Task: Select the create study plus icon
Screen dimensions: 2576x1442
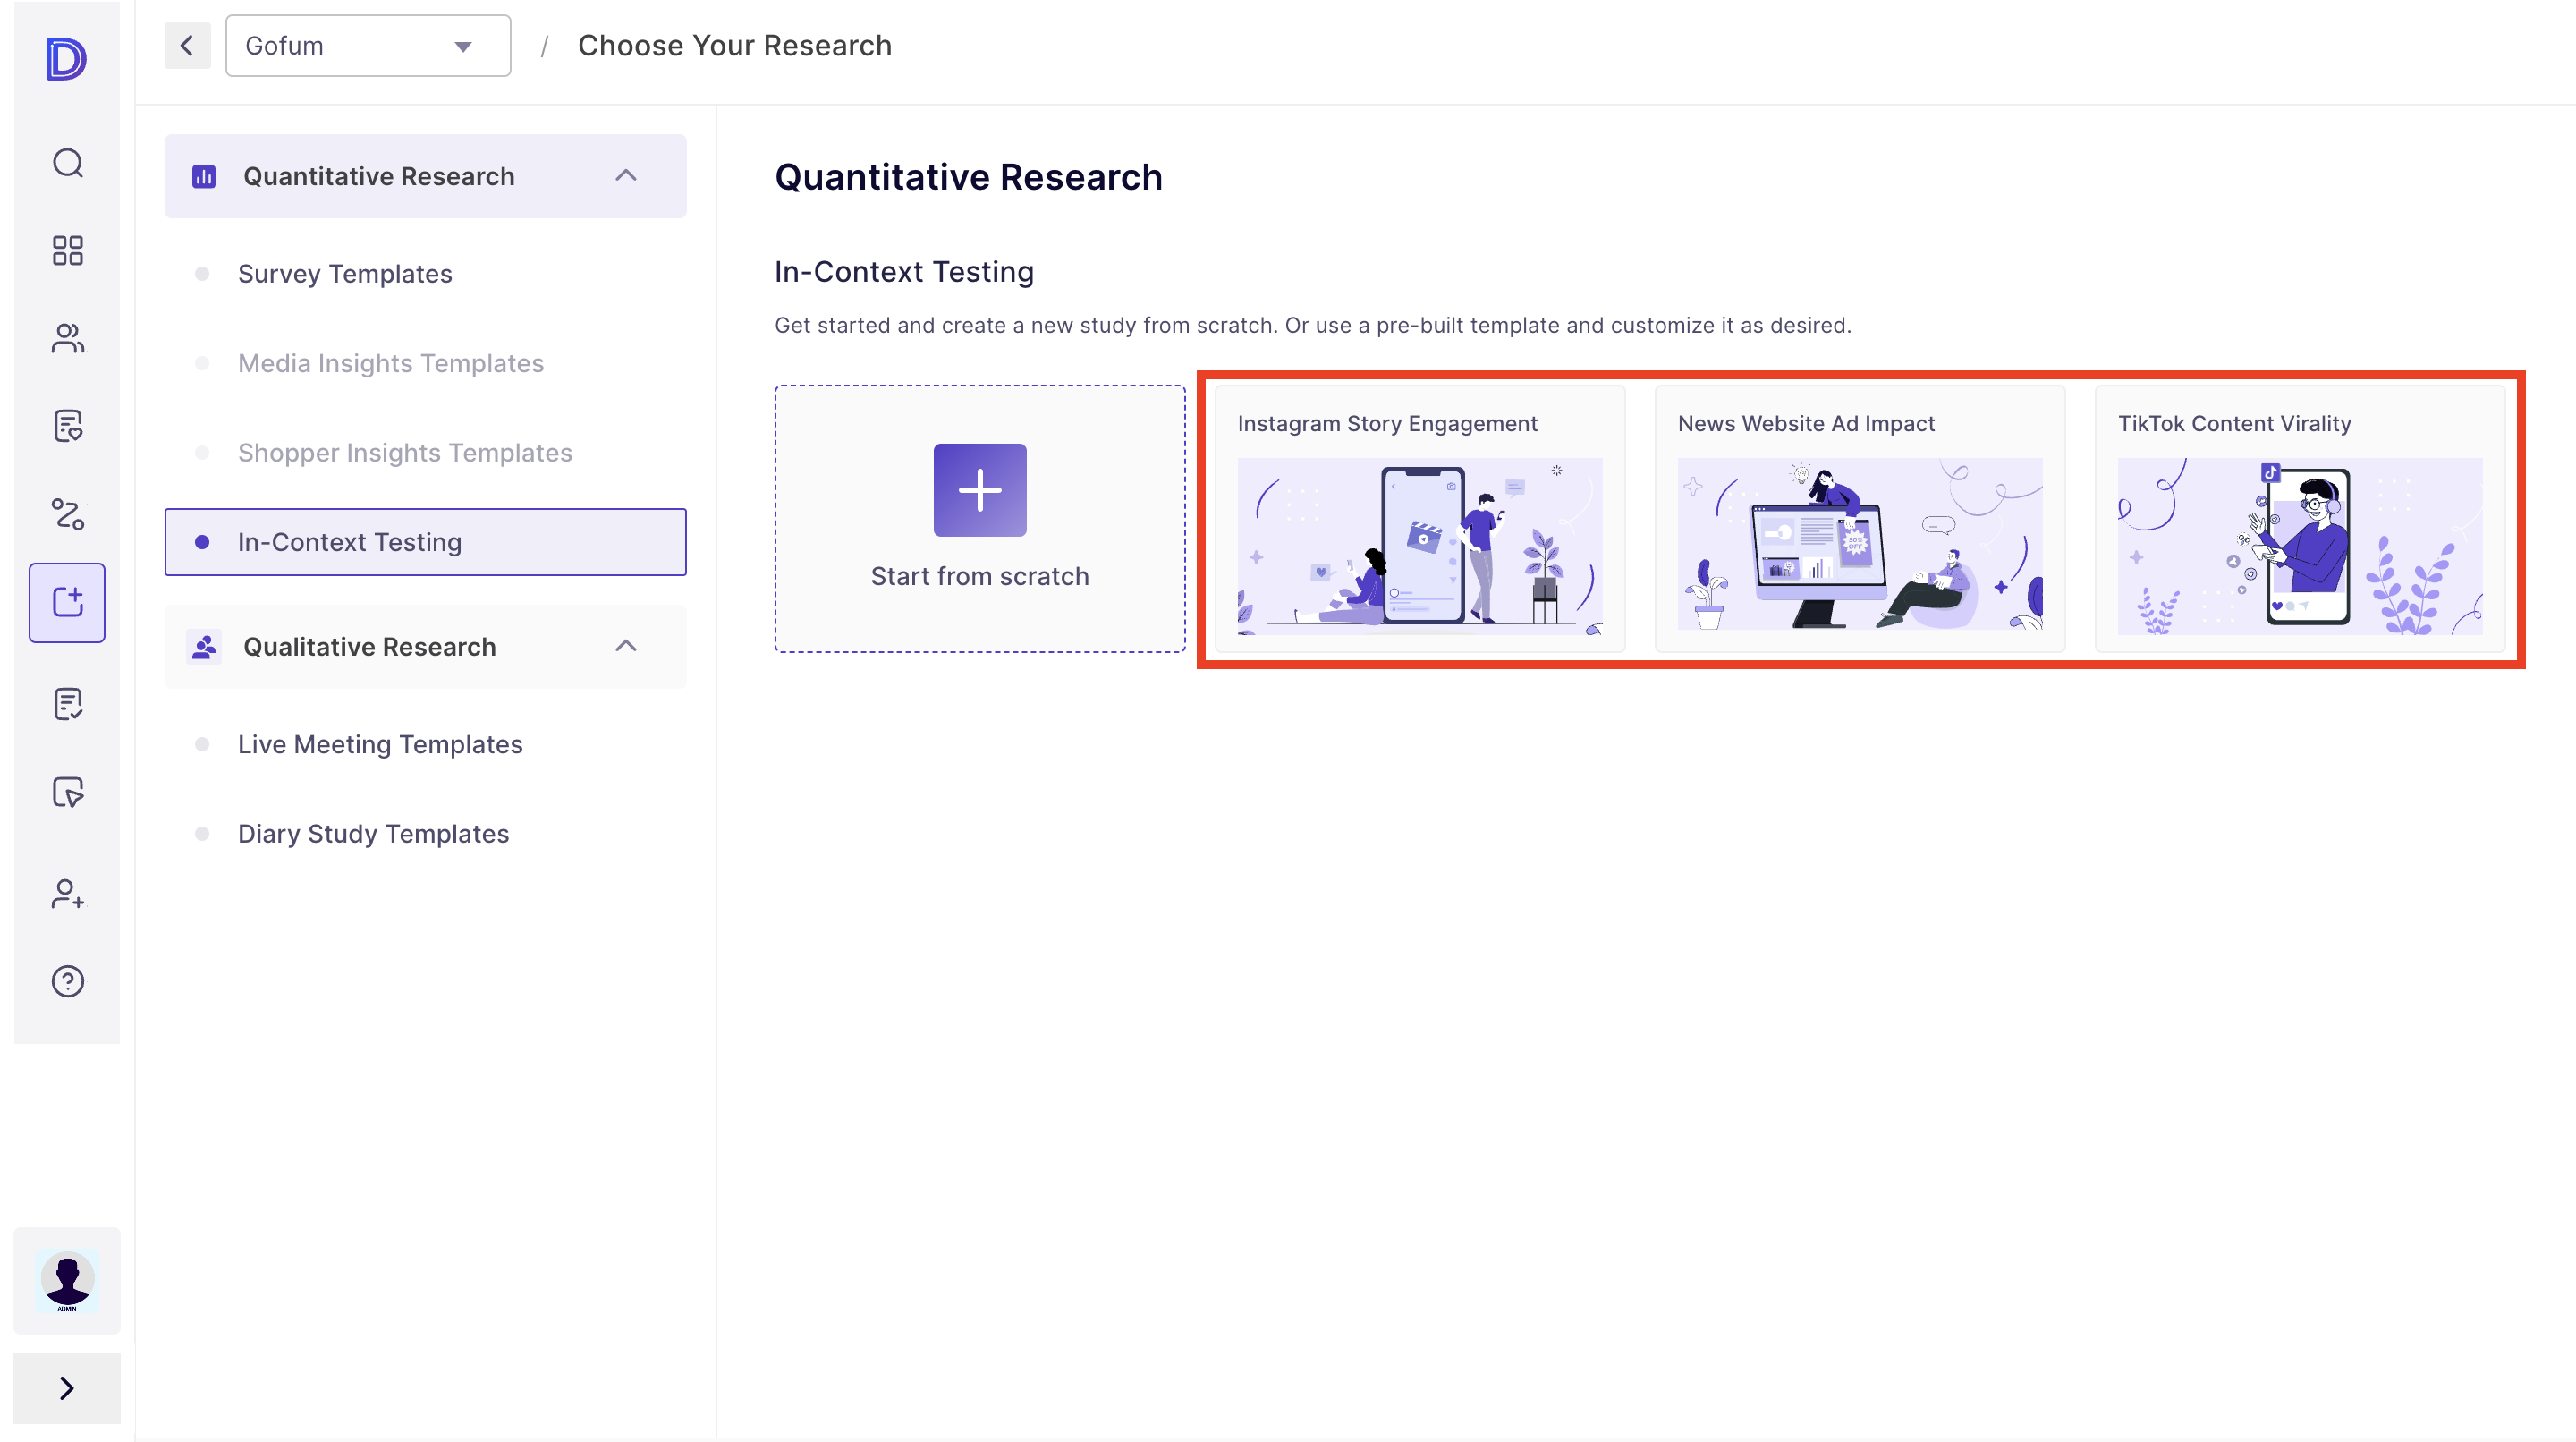Action: (67, 602)
